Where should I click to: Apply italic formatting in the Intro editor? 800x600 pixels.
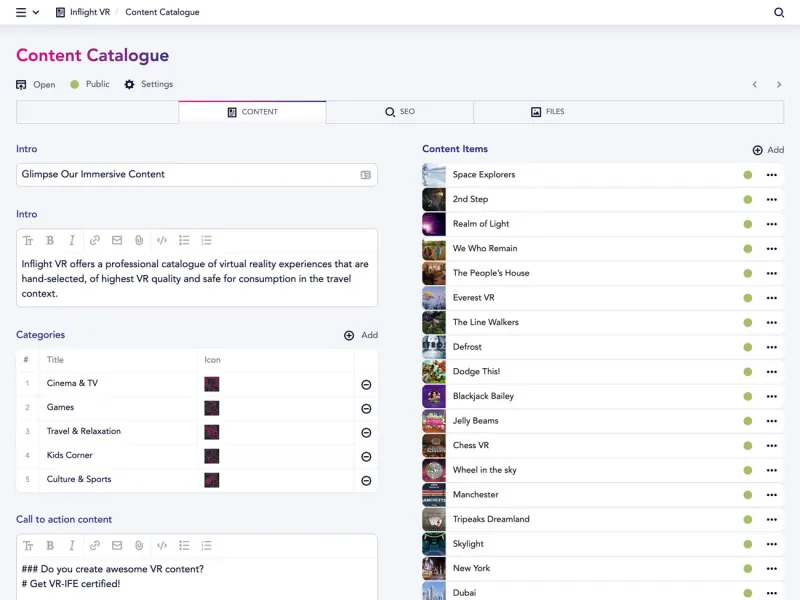(72, 240)
